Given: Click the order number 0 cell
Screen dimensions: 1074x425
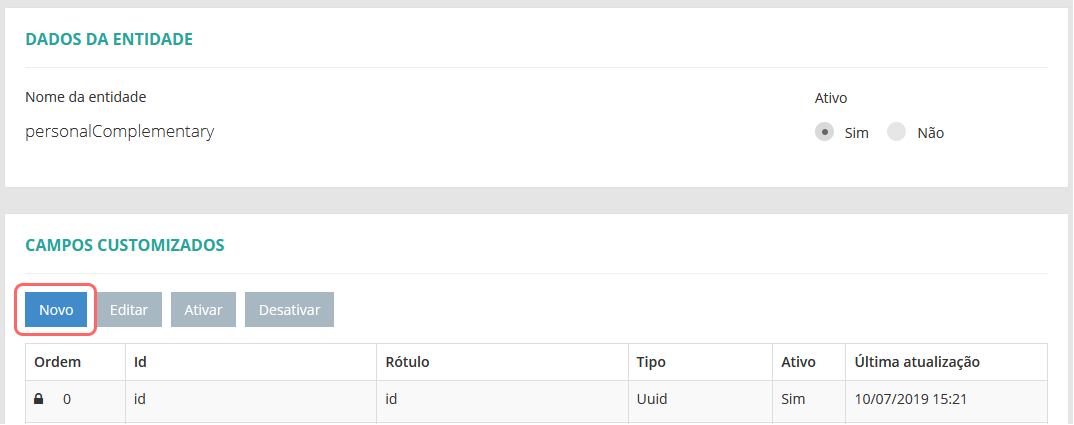Looking at the screenshot, I should (x=67, y=399).
